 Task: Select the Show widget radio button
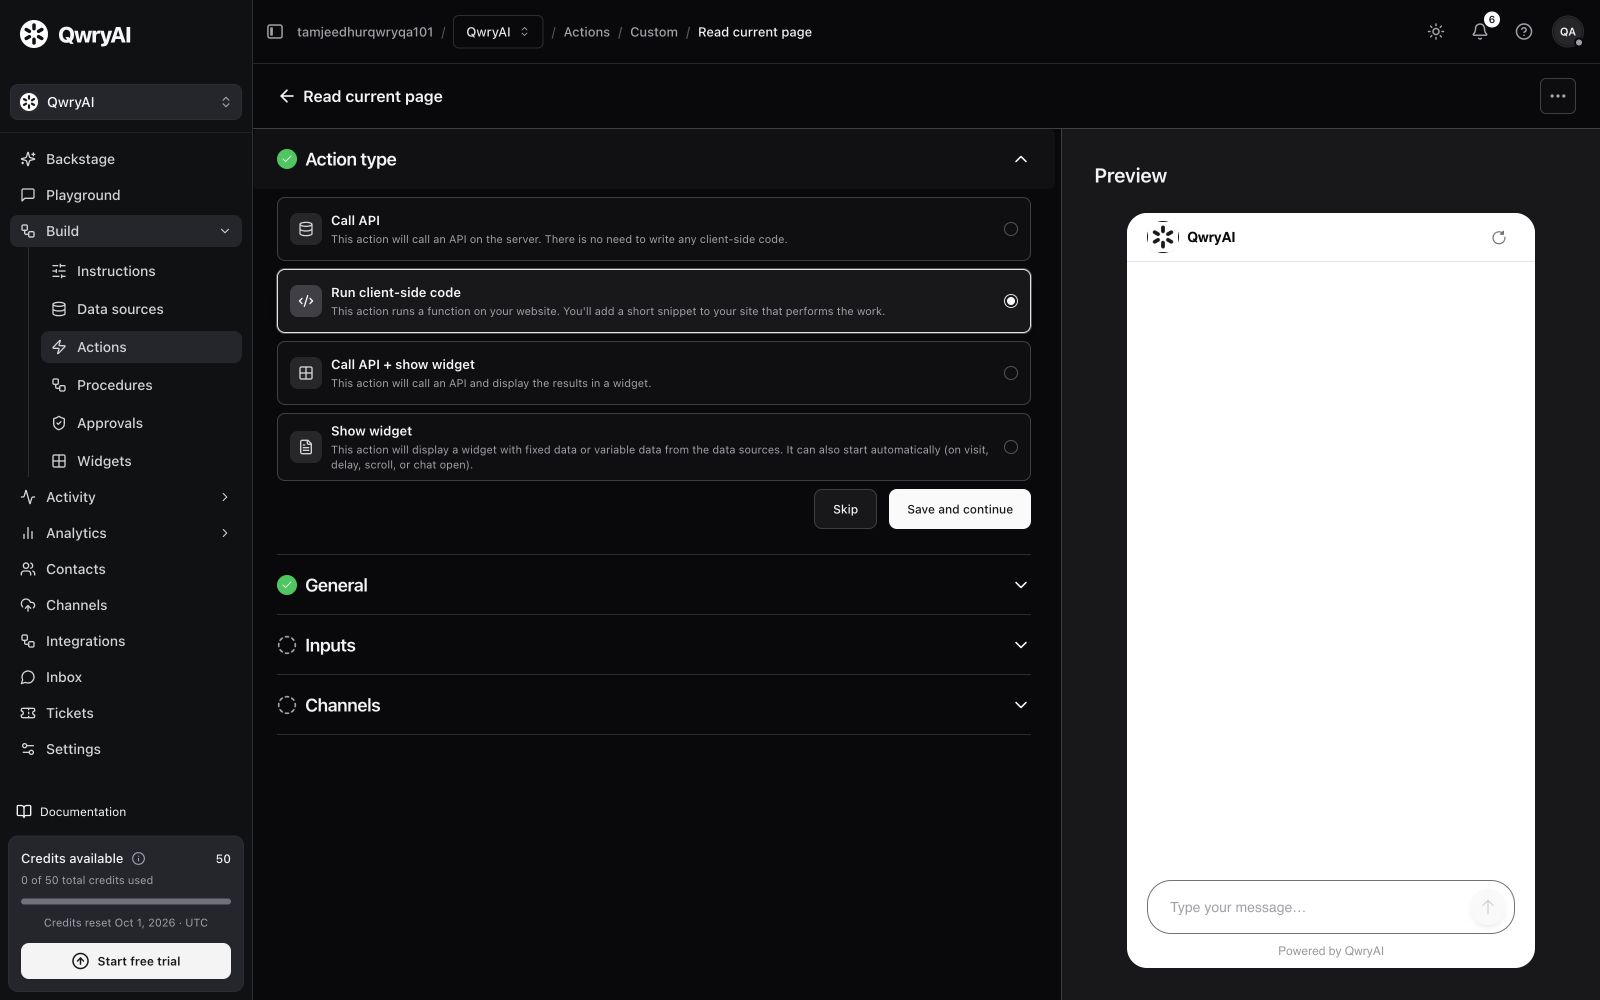tap(1011, 447)
